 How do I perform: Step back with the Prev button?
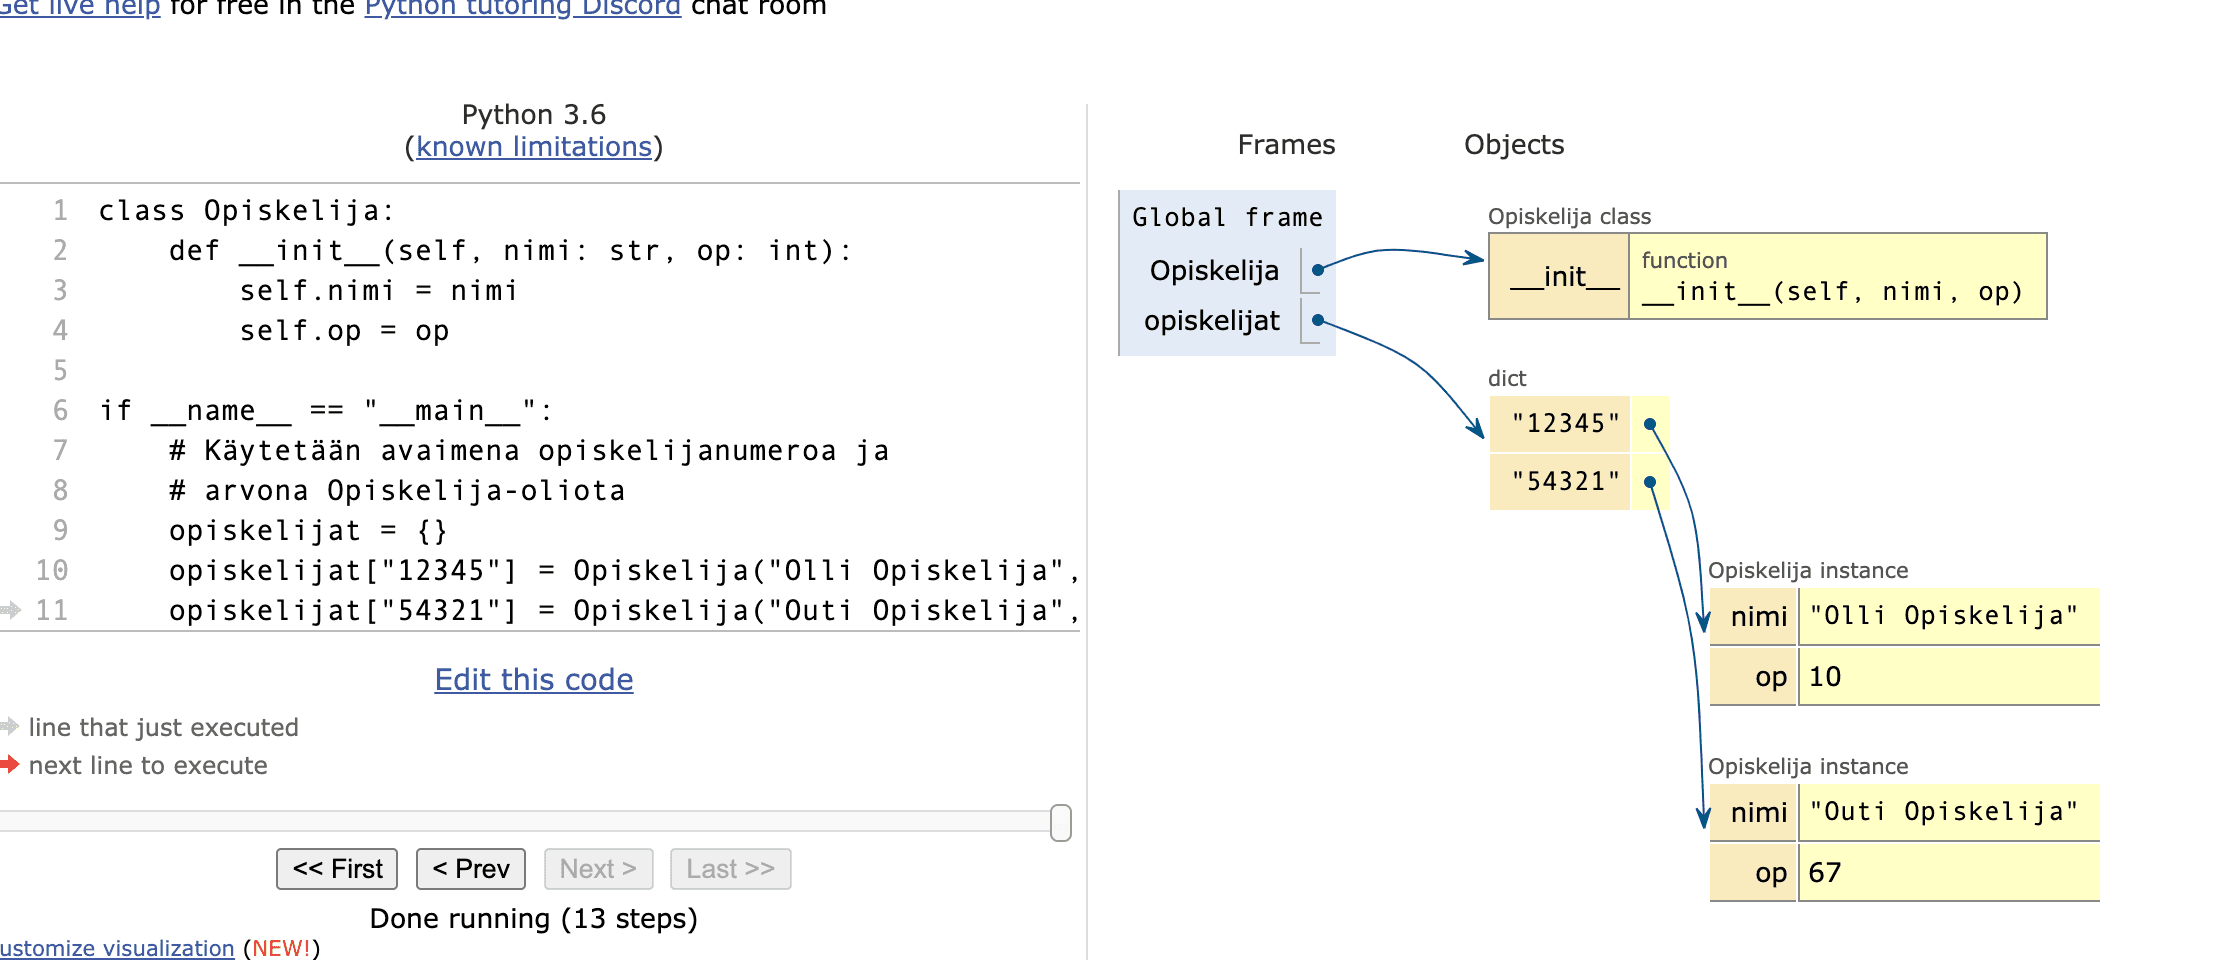pyautogui.click(x=470, y=869)
